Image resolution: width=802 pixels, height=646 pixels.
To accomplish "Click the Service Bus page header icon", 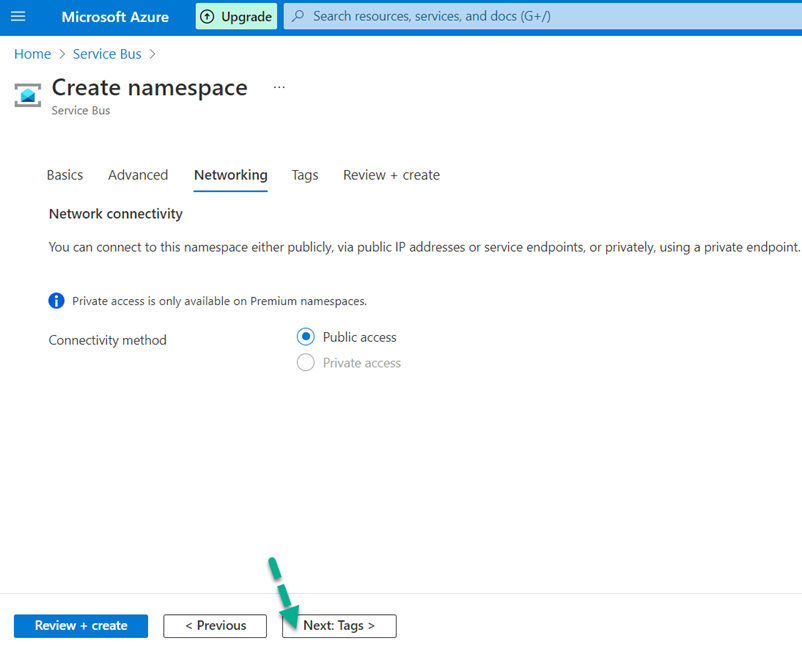I will tap(27, 95).
